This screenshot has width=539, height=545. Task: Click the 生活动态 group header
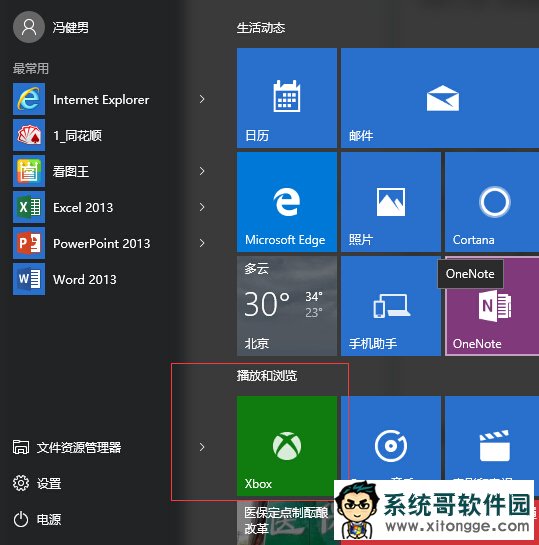point(261,28)
